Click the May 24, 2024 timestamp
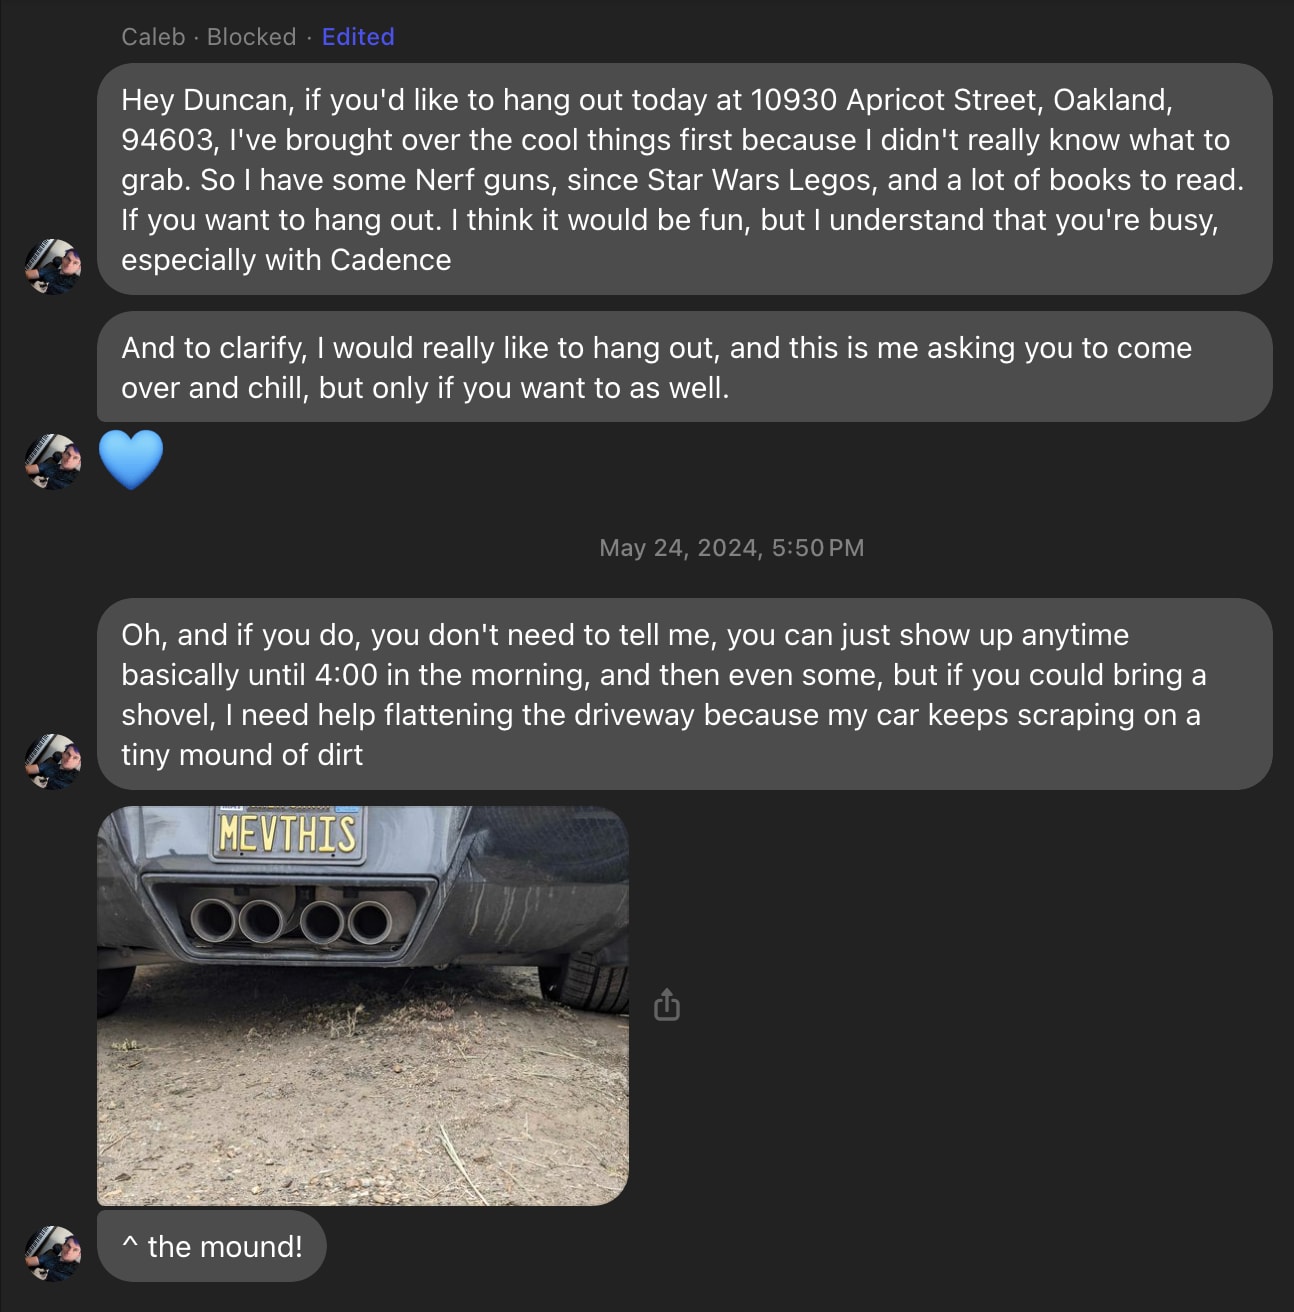The height and width of the screenshot is (1312, 1294). point(731,548)
